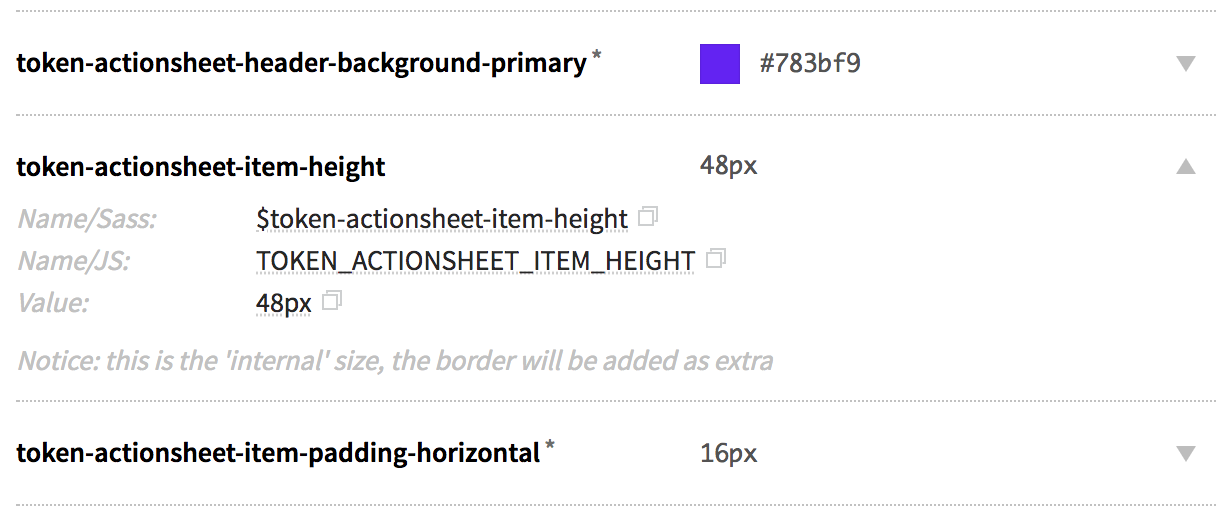Click the Name/JS field label

pyautogui.click(x=74, y=261)
